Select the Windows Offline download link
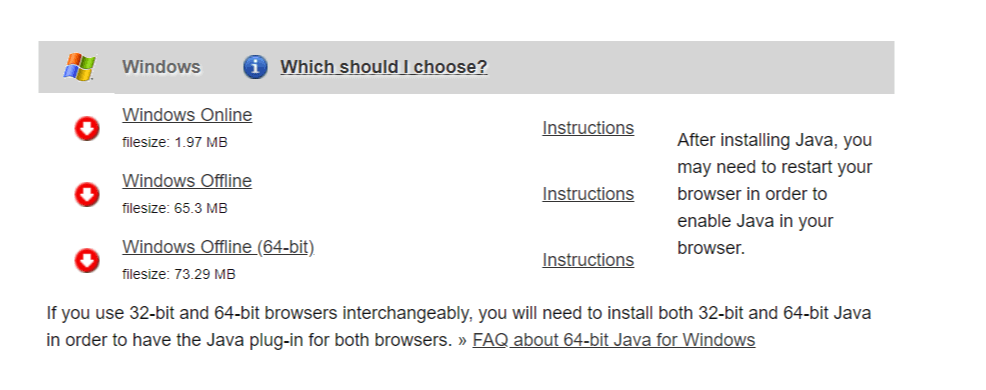Viewport: 986px width, 390px height. coord(187,181)
